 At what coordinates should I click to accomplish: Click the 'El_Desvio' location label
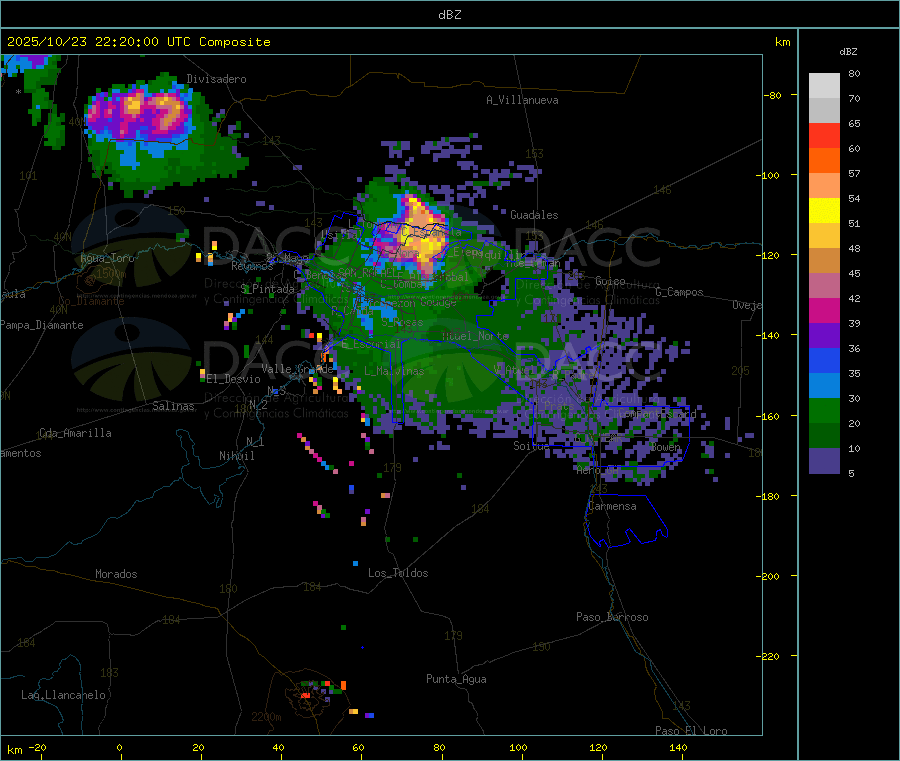pyautogui.click(x=234, y=379)
